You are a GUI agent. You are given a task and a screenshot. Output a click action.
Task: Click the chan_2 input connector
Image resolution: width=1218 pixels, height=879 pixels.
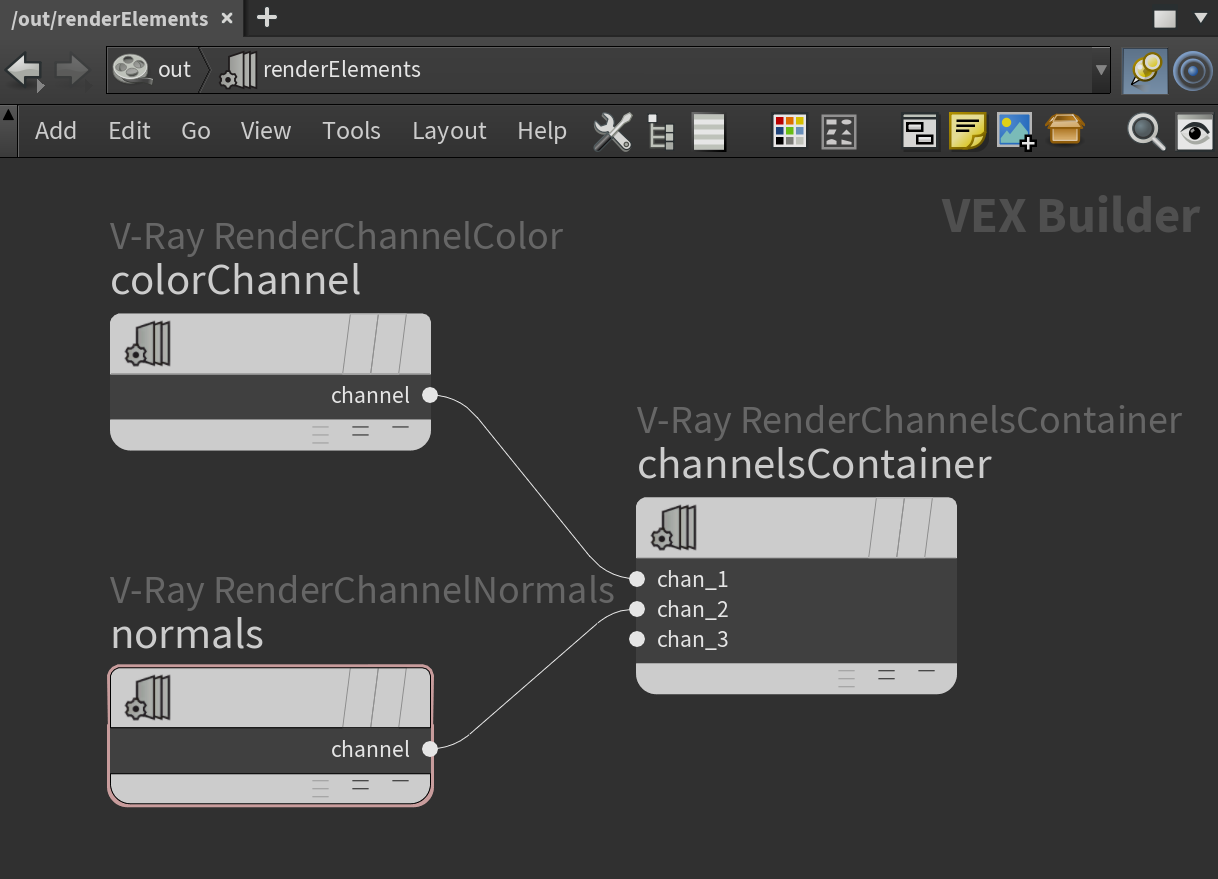(x=637, y=609)
